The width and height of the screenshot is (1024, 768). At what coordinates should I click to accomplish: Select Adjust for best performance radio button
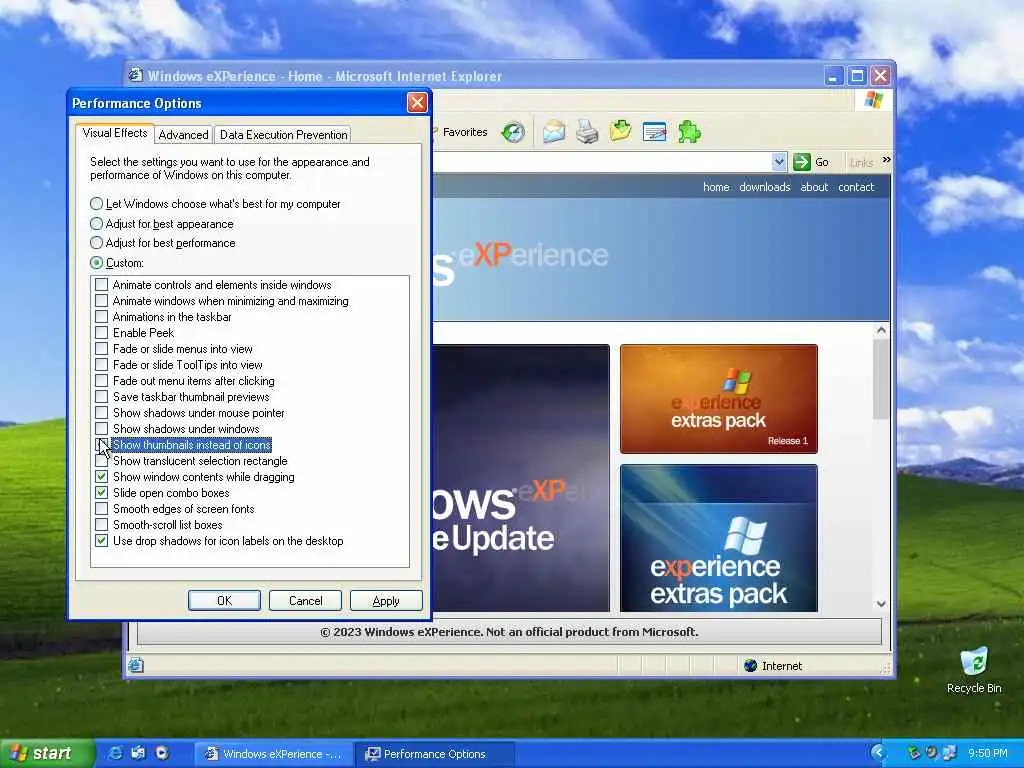coord(97,243)
